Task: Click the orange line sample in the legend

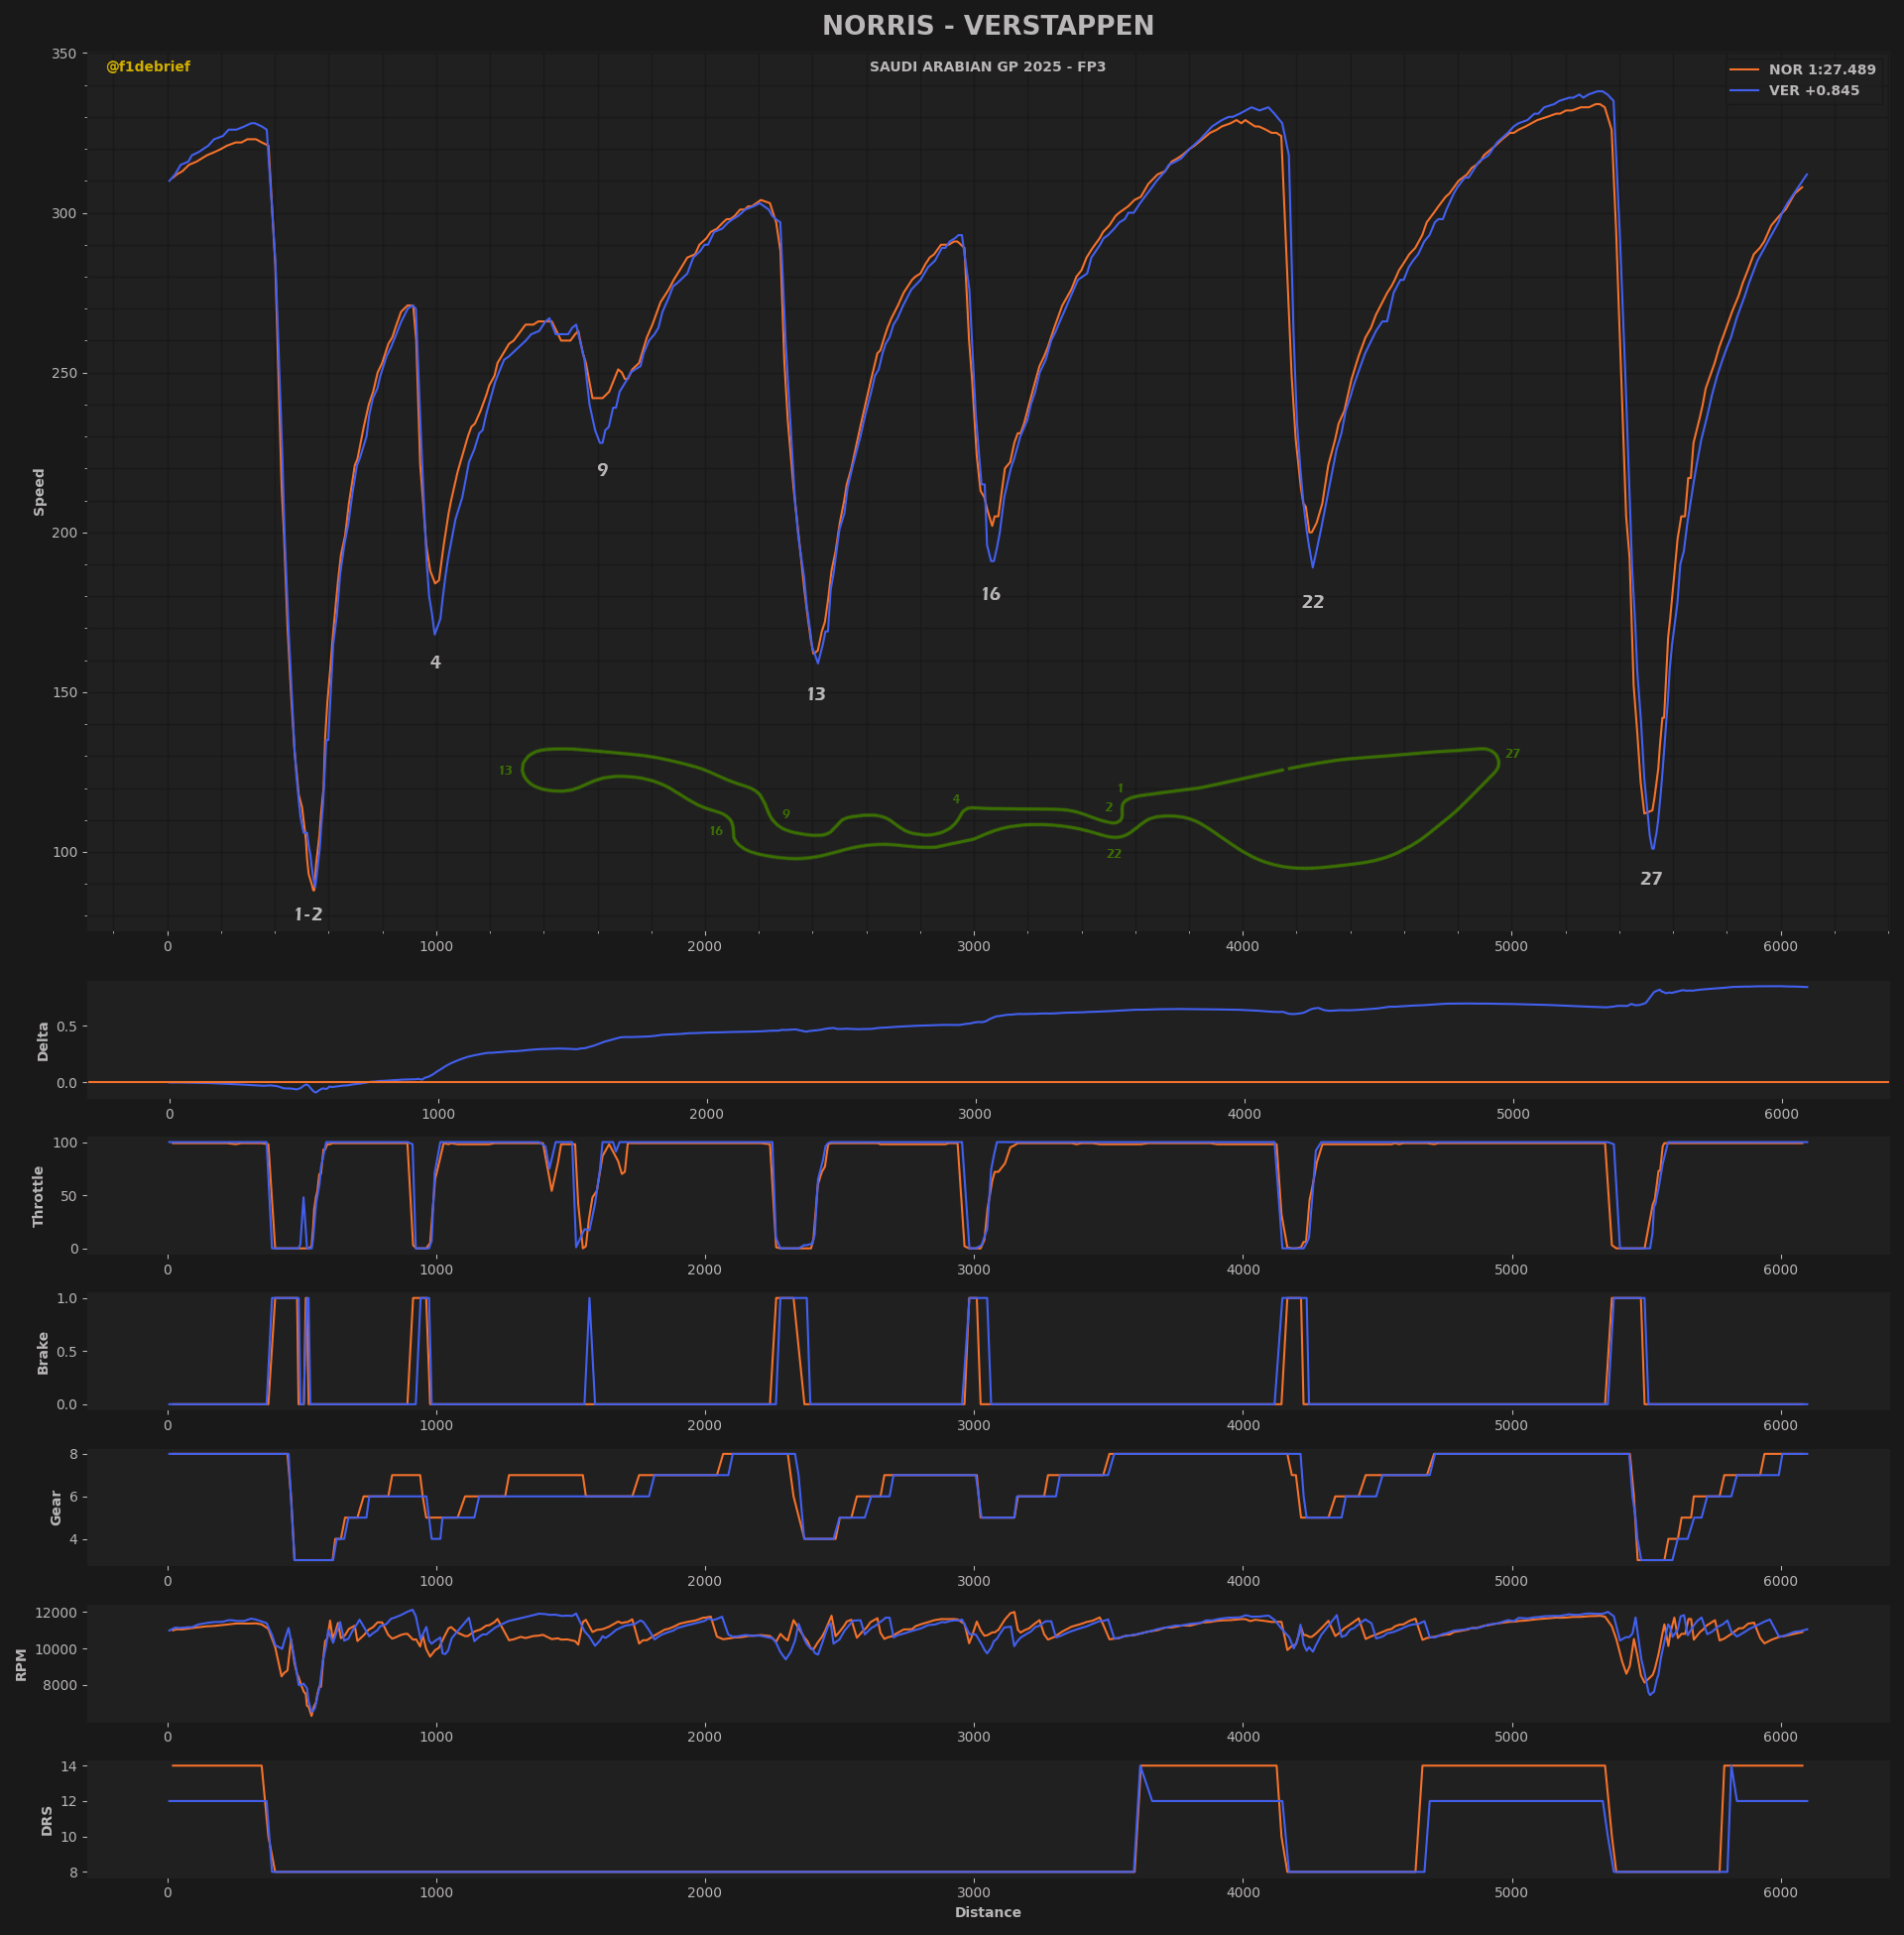Action: click(x=1744, y=70)
